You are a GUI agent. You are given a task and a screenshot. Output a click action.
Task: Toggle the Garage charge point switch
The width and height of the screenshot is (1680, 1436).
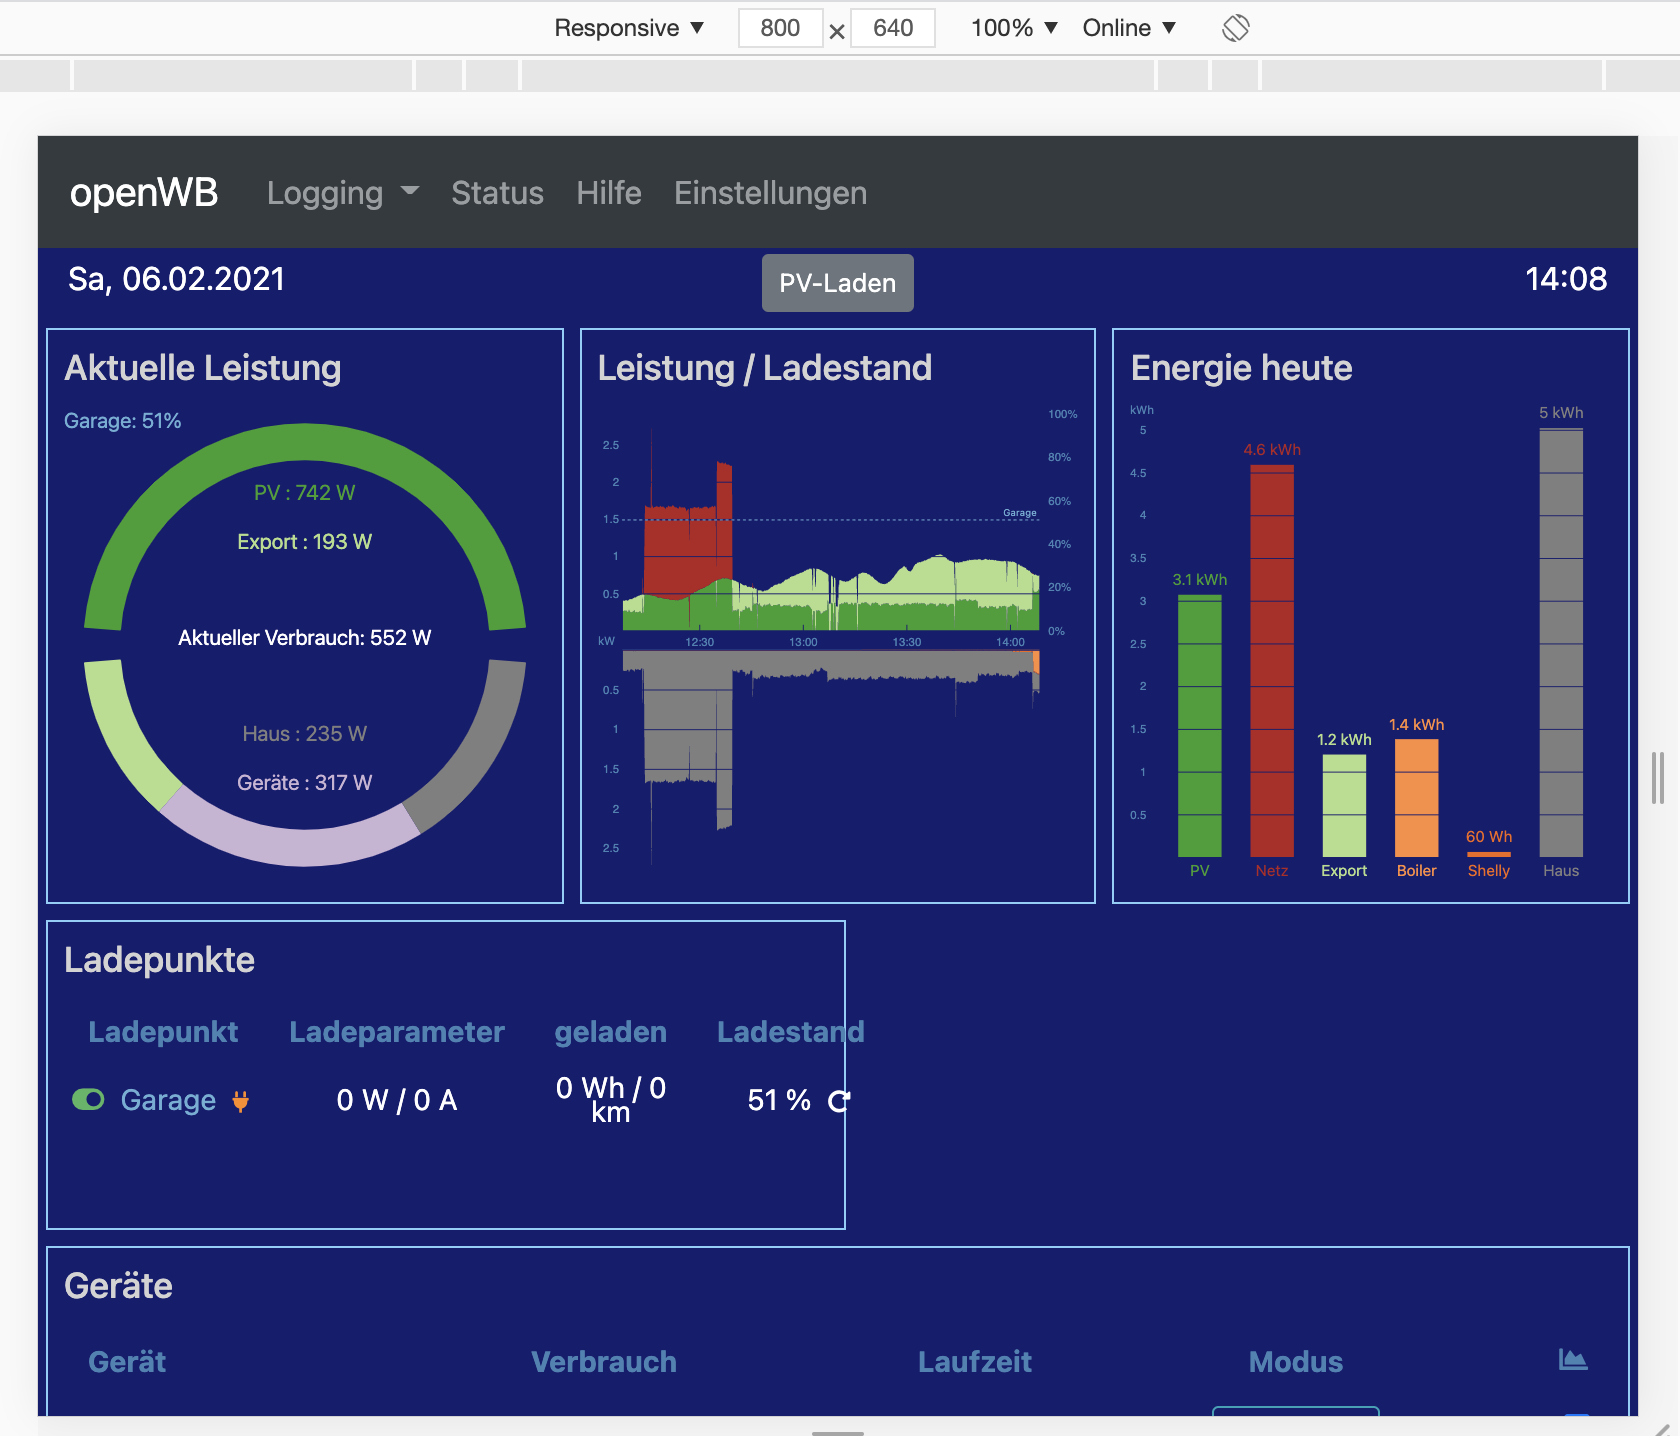(x=88, y=1100)
